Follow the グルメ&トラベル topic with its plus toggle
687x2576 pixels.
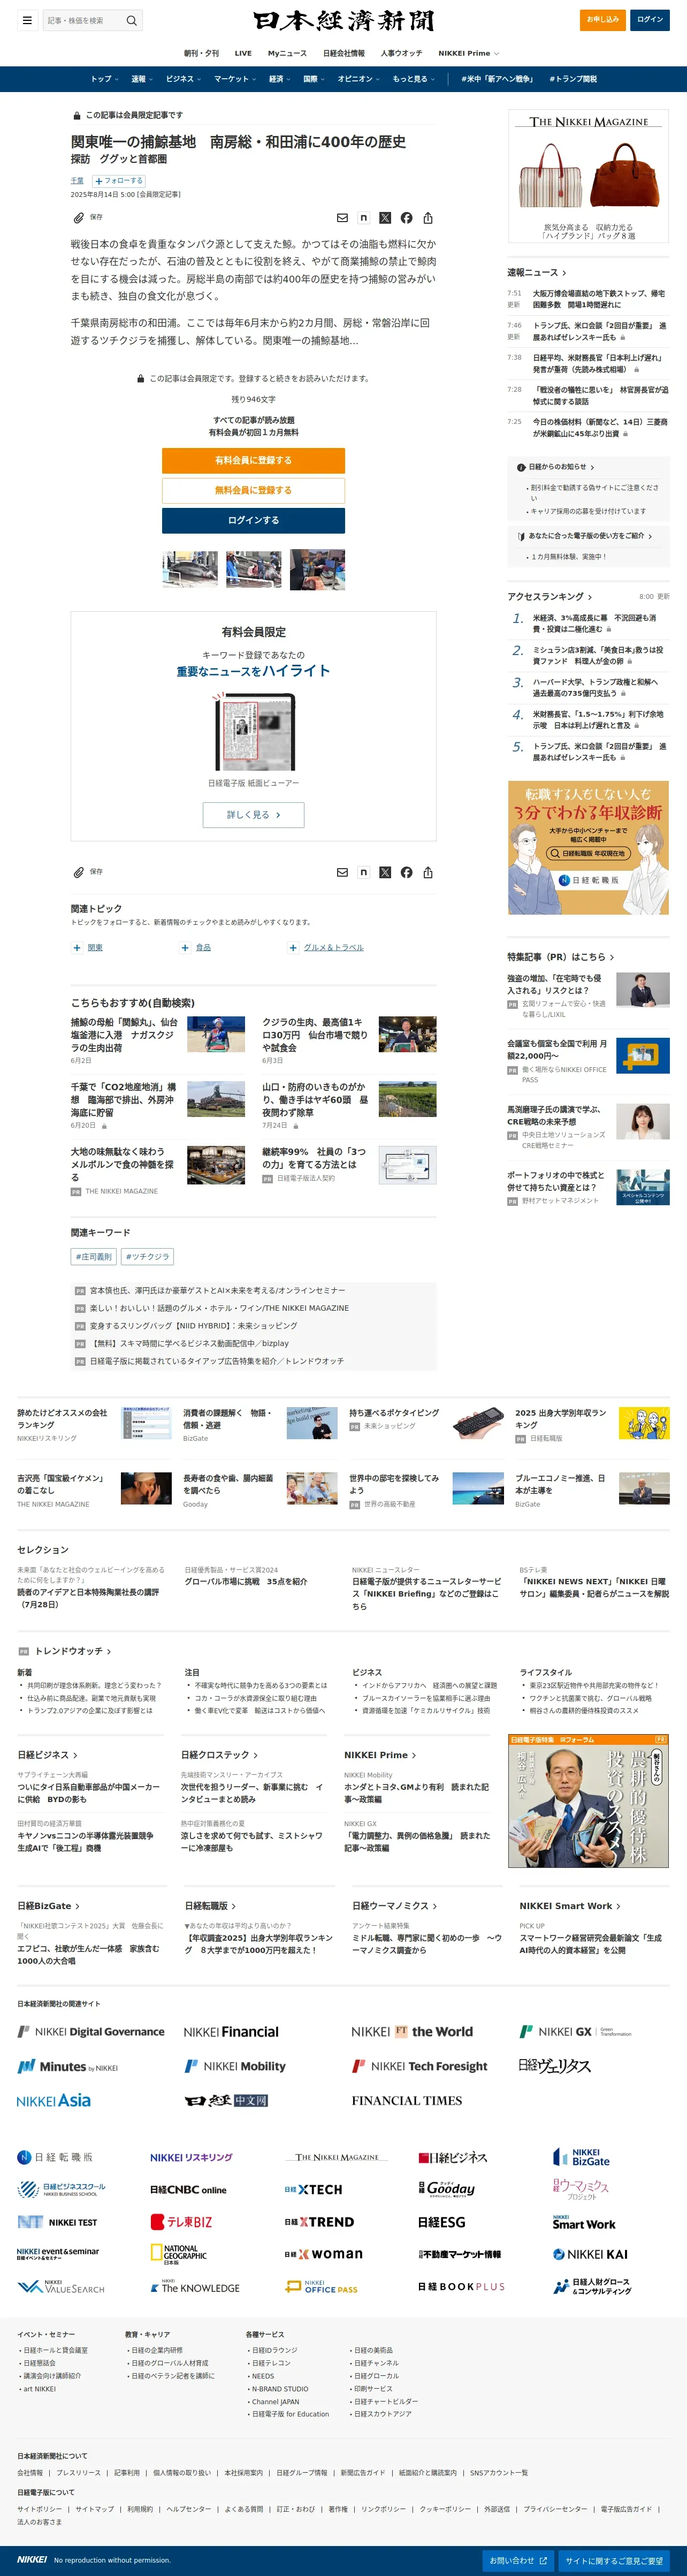293,948
